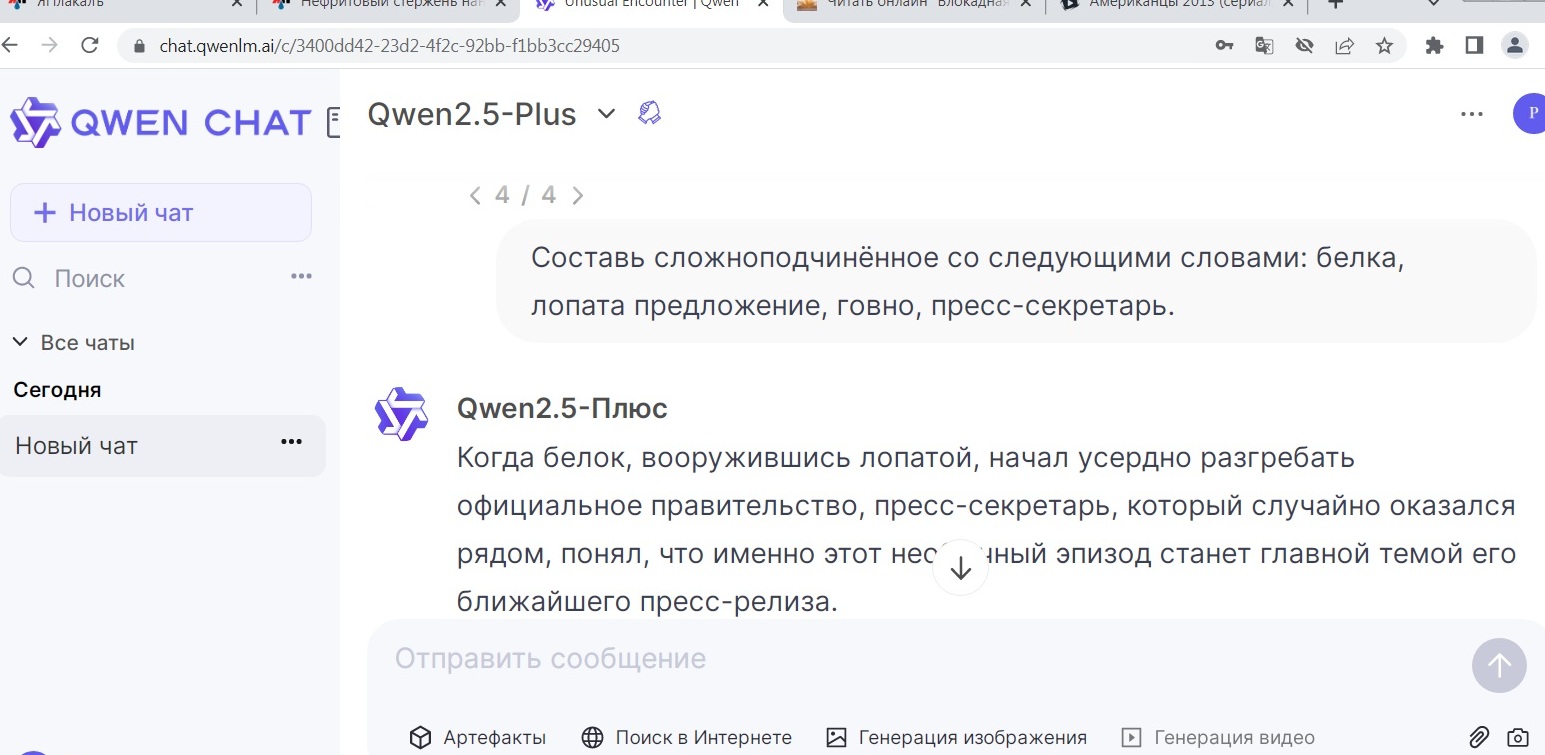Viewport: 1545px width, 755px height.
Task: Click the crossed-eye tracking protection icon
Action: coord(1304,46)
